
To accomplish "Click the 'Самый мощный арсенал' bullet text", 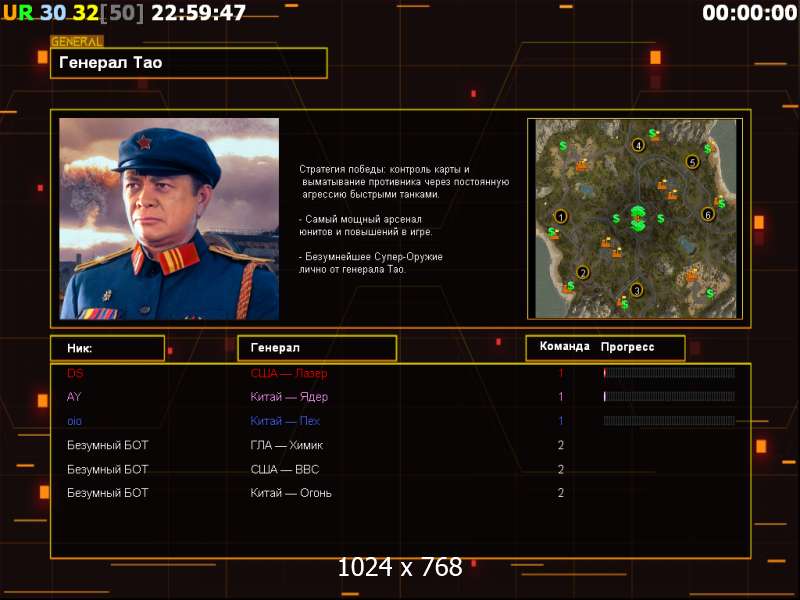I will point(365,225).
